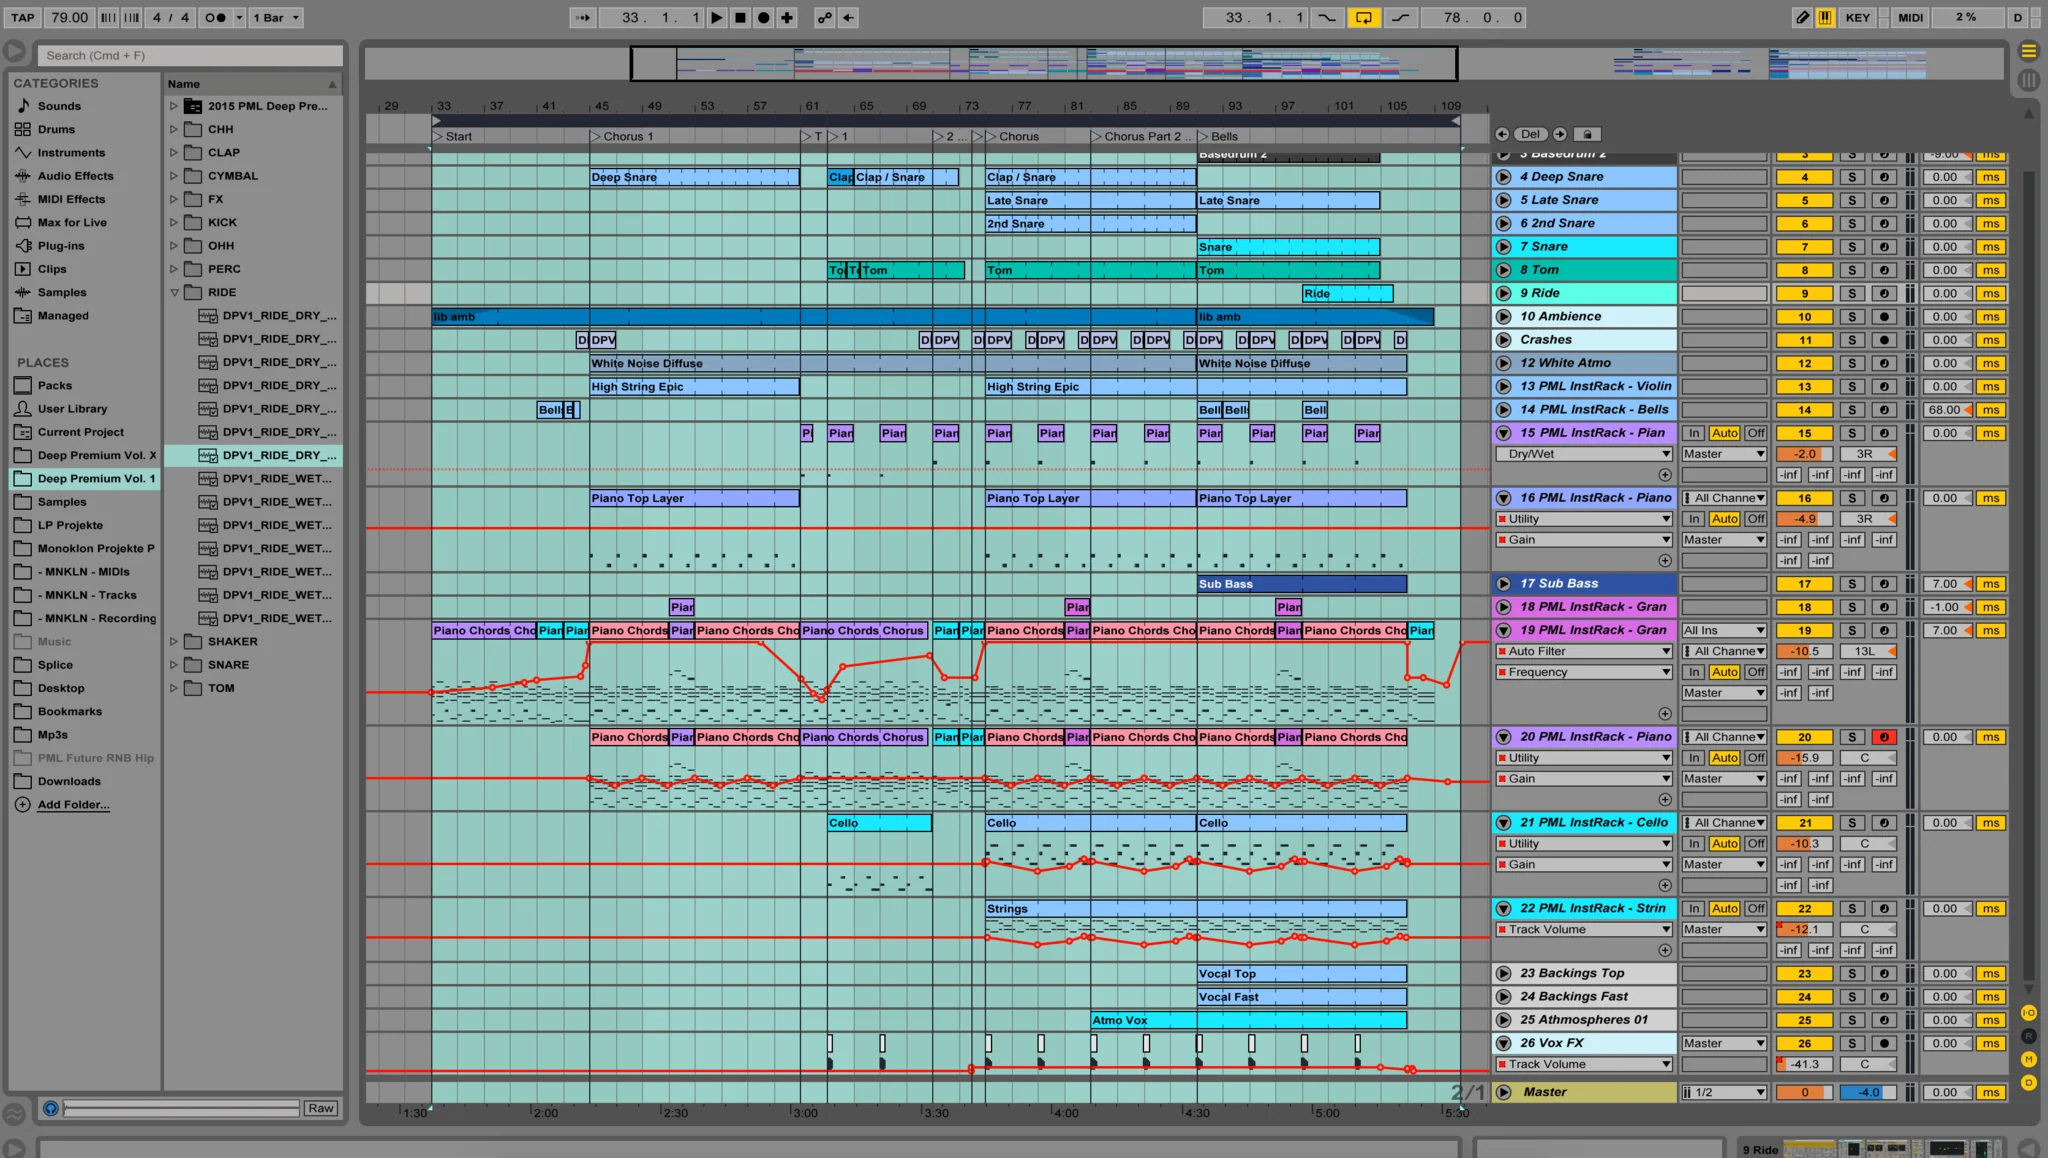
Task: Set monitor to Off on track 15
Action: pos(1756,433)
